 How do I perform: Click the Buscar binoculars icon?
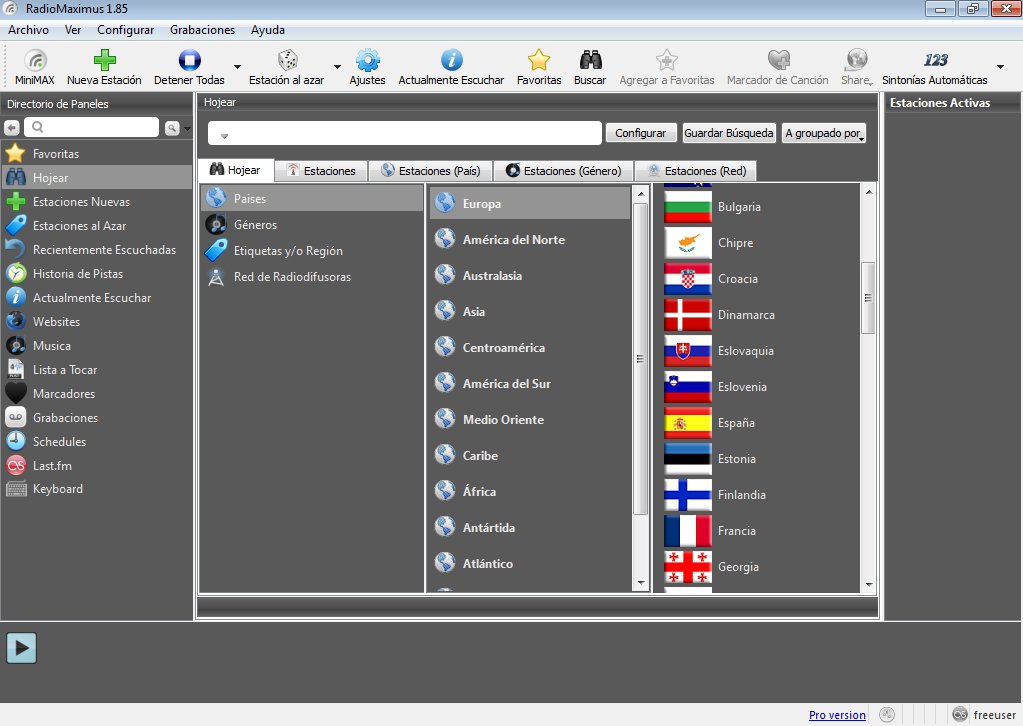[590, 67]
